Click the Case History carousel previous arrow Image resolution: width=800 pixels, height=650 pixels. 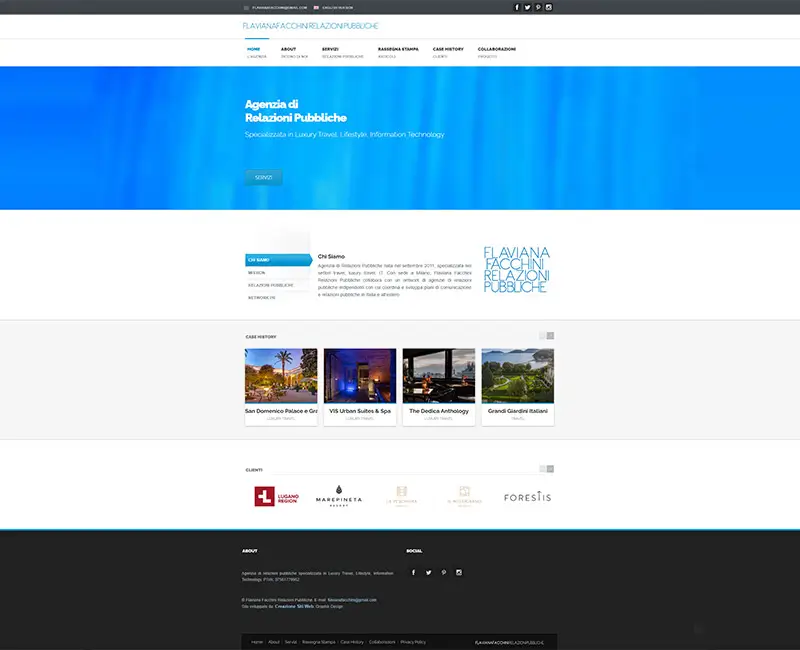pyautogui.click(x=542, y=335)
